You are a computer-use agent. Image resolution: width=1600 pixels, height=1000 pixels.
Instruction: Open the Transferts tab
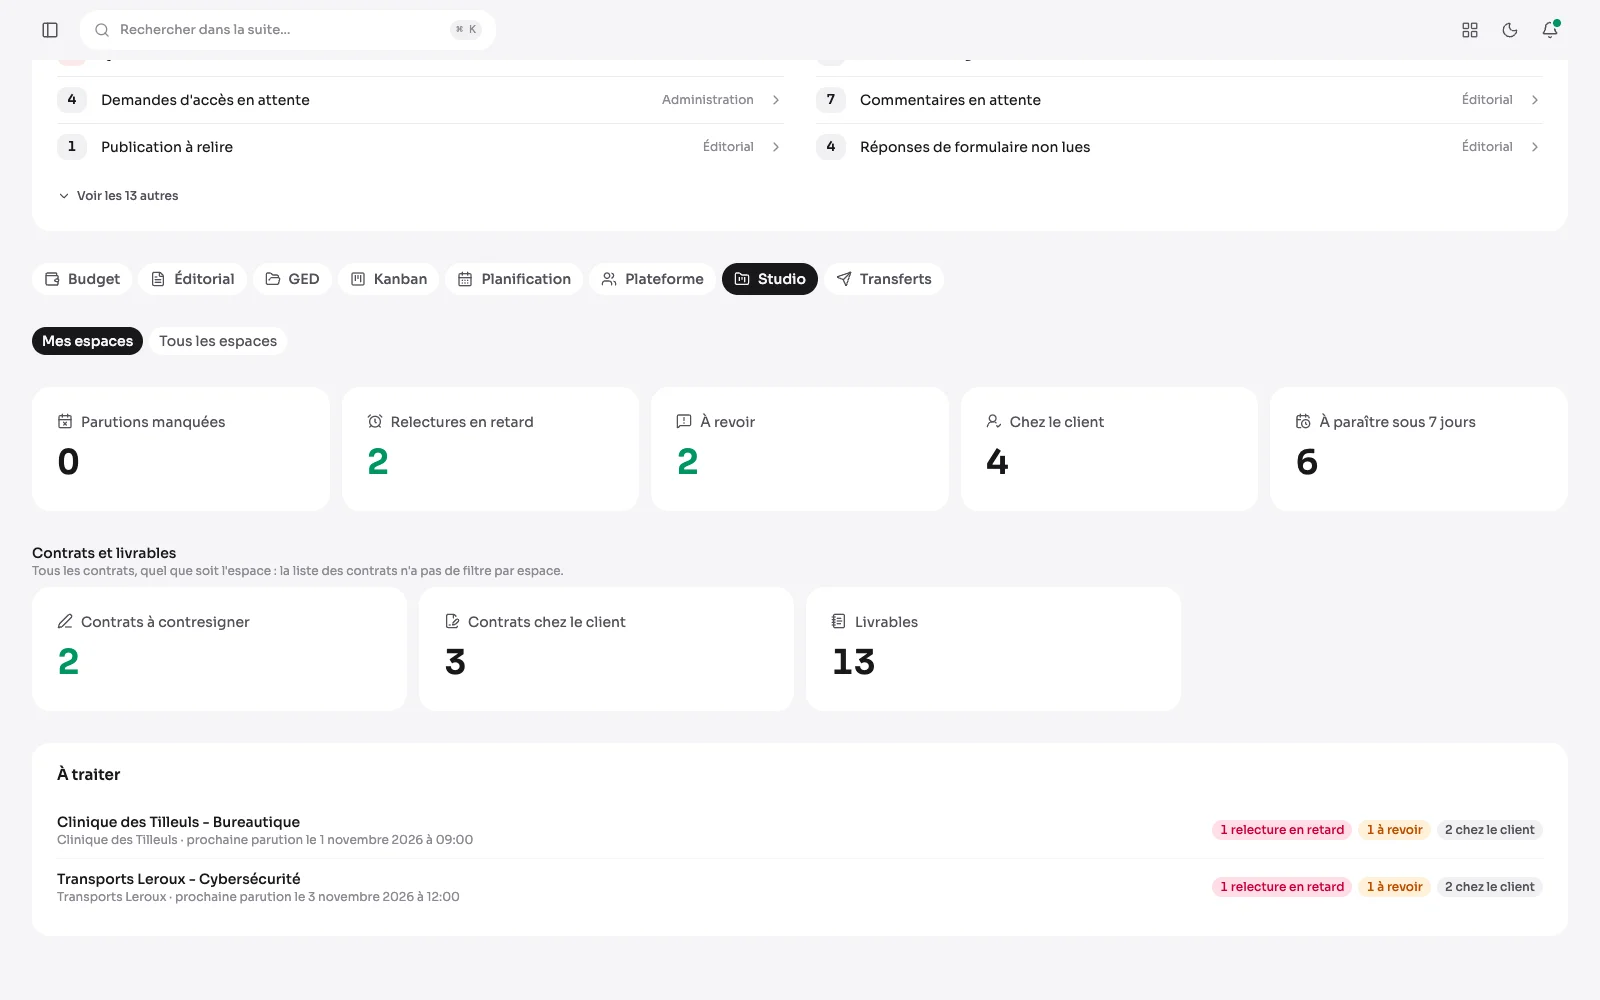[x=884, y=279]
